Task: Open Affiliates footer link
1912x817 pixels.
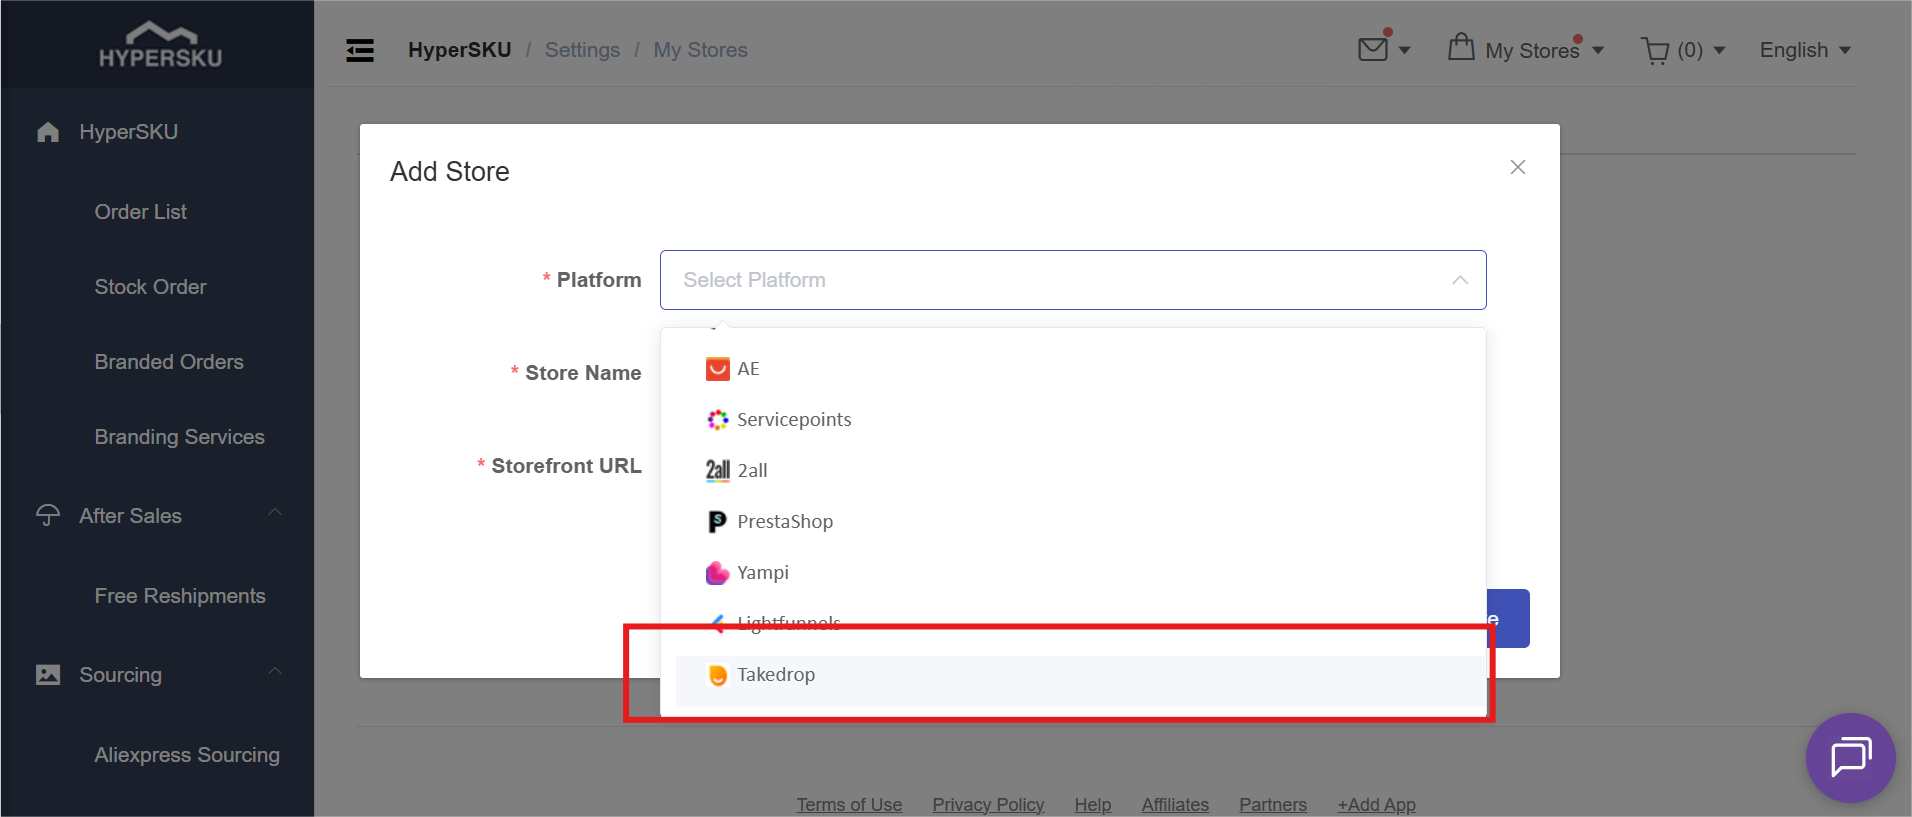Action: (1175, 804)
